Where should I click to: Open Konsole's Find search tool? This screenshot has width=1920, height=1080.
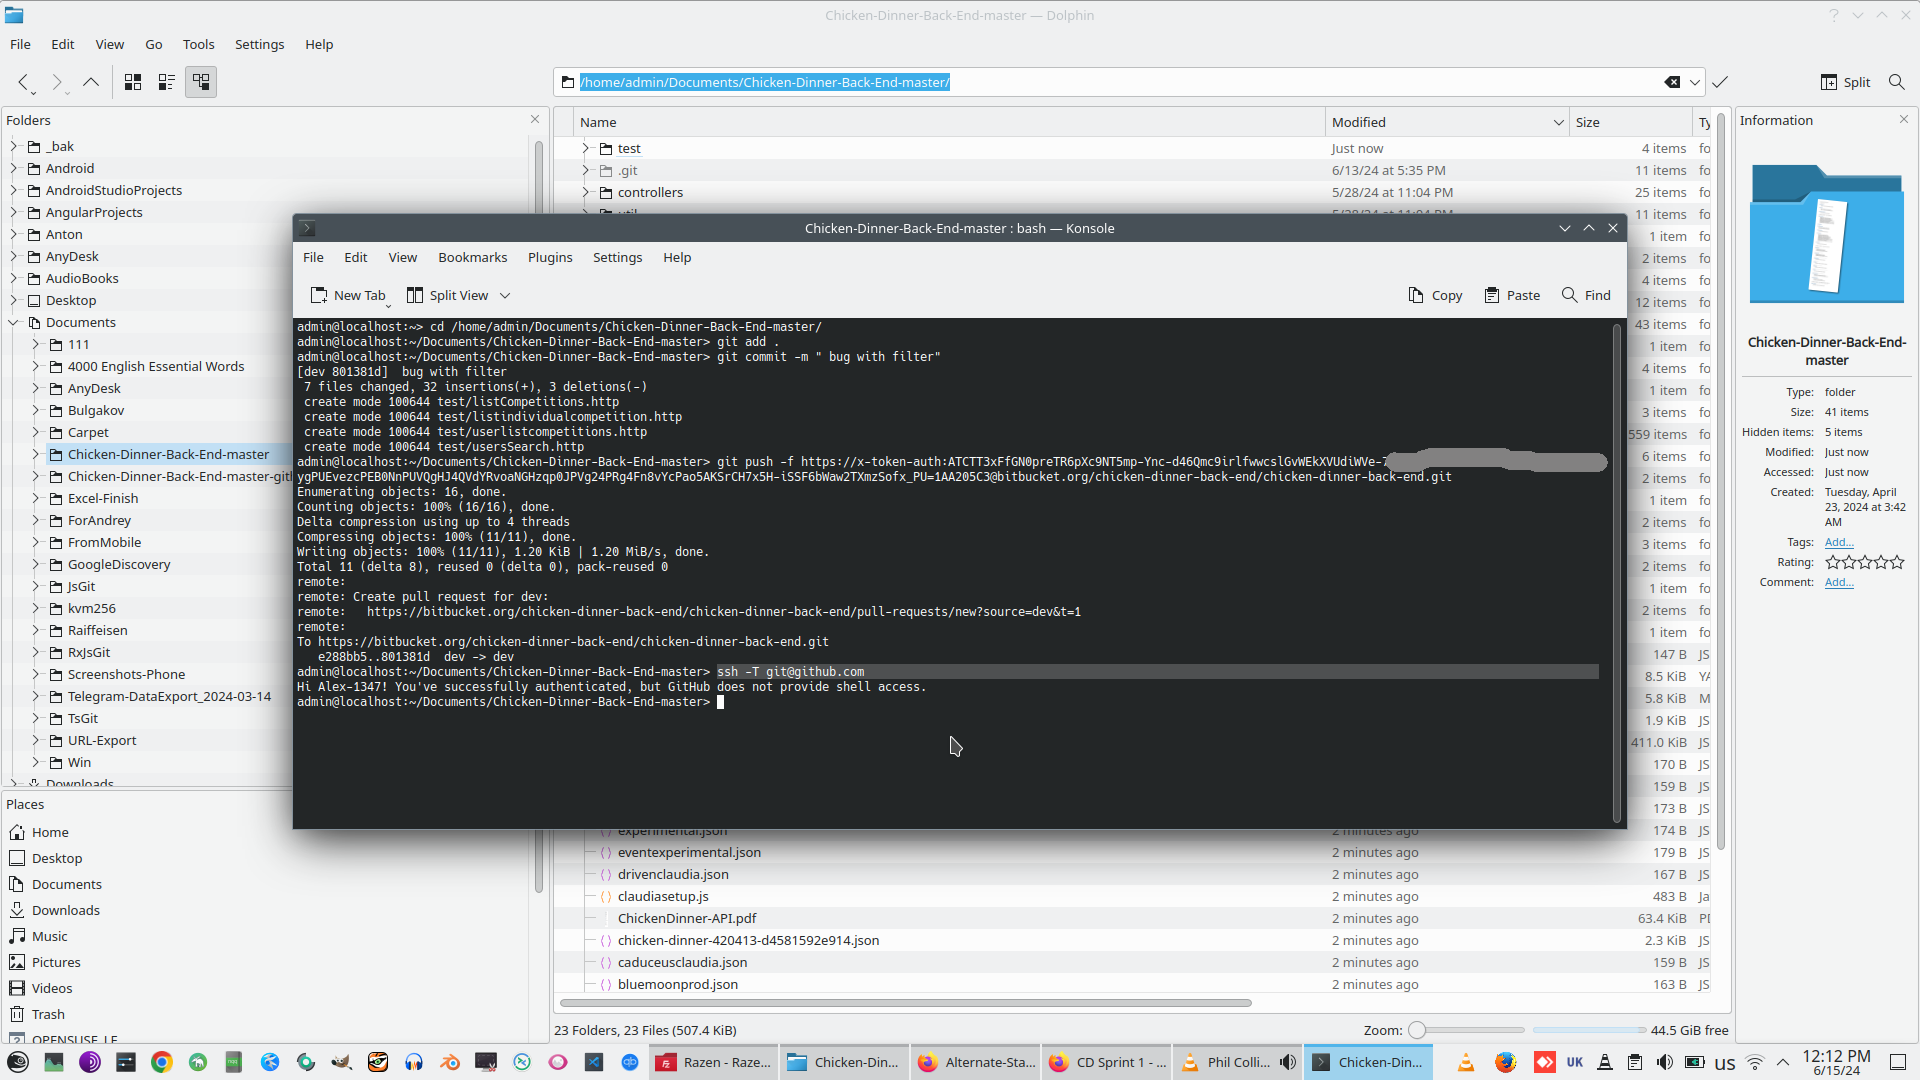coord(1586,295)
